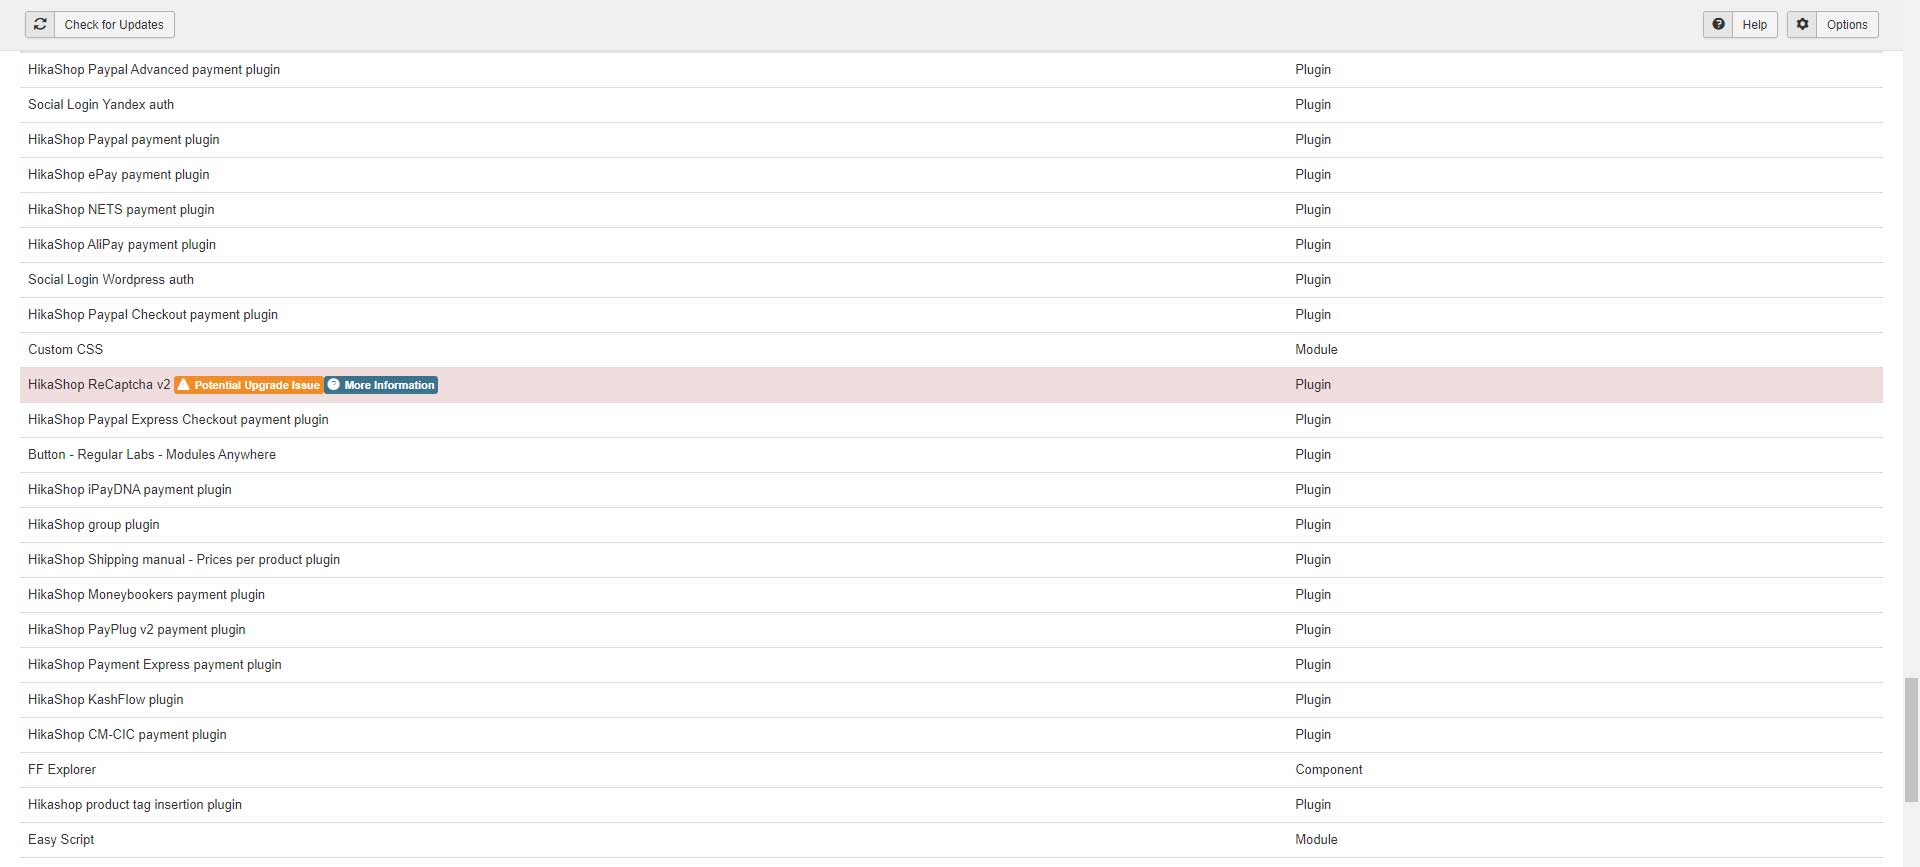
Task: Click HikaShop Paypal payment plugin name
Action: (x=124, y=140)
